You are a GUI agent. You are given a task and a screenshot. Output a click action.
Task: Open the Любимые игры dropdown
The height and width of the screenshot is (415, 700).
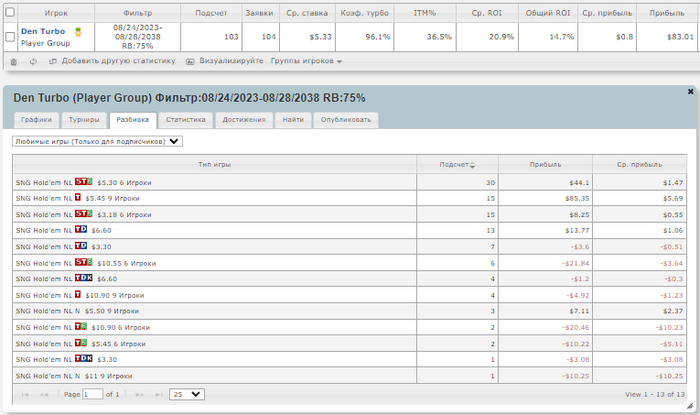pos(97,141)
